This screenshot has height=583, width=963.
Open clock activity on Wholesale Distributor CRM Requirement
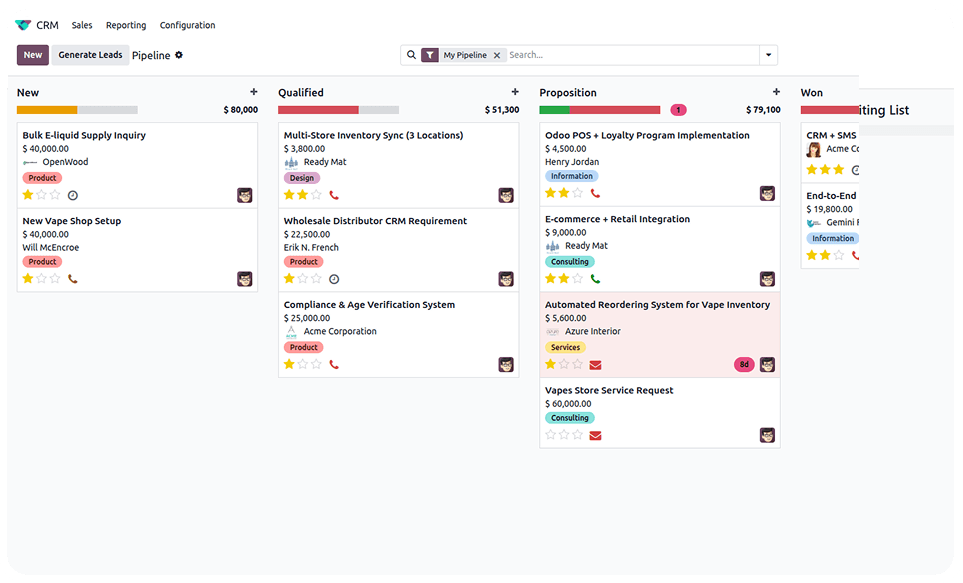(334, 279)
